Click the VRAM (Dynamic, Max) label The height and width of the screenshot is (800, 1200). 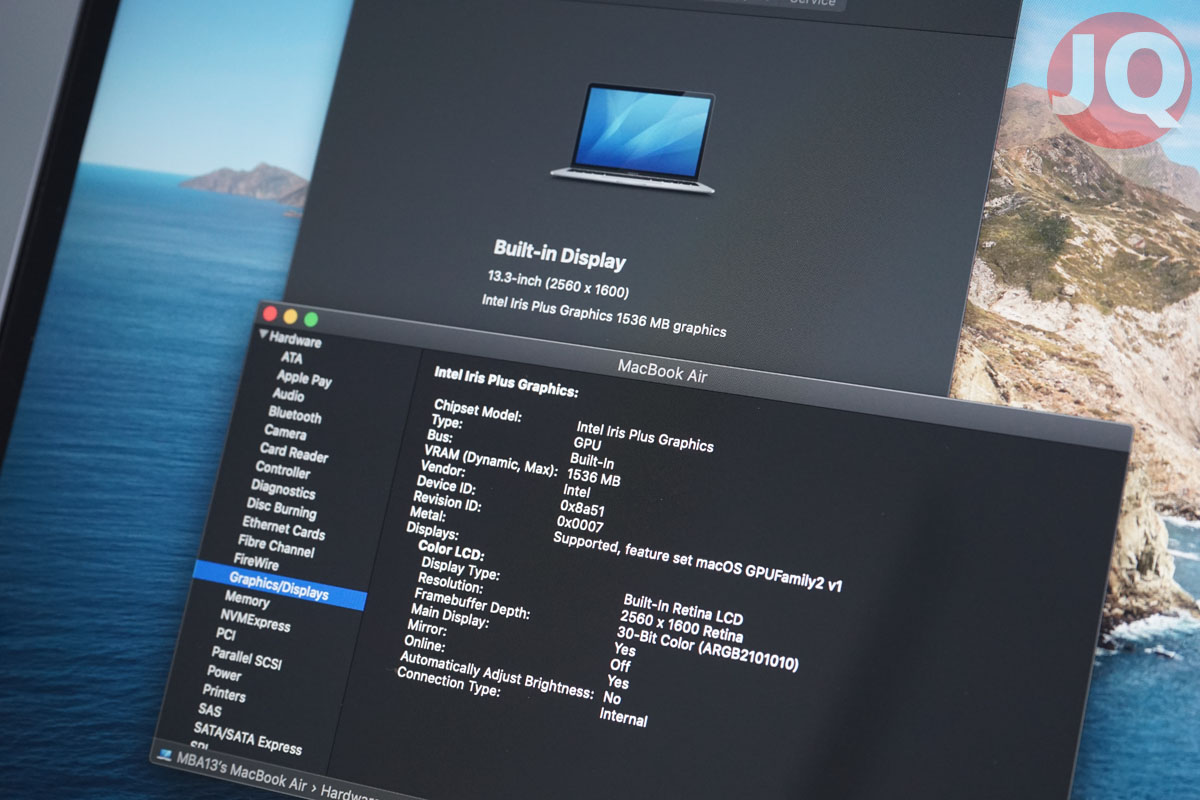pos(493,461)
